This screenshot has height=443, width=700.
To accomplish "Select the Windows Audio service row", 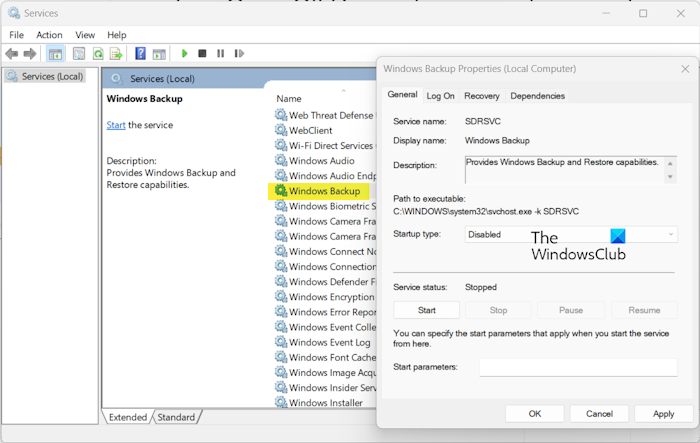I will 321,160.
